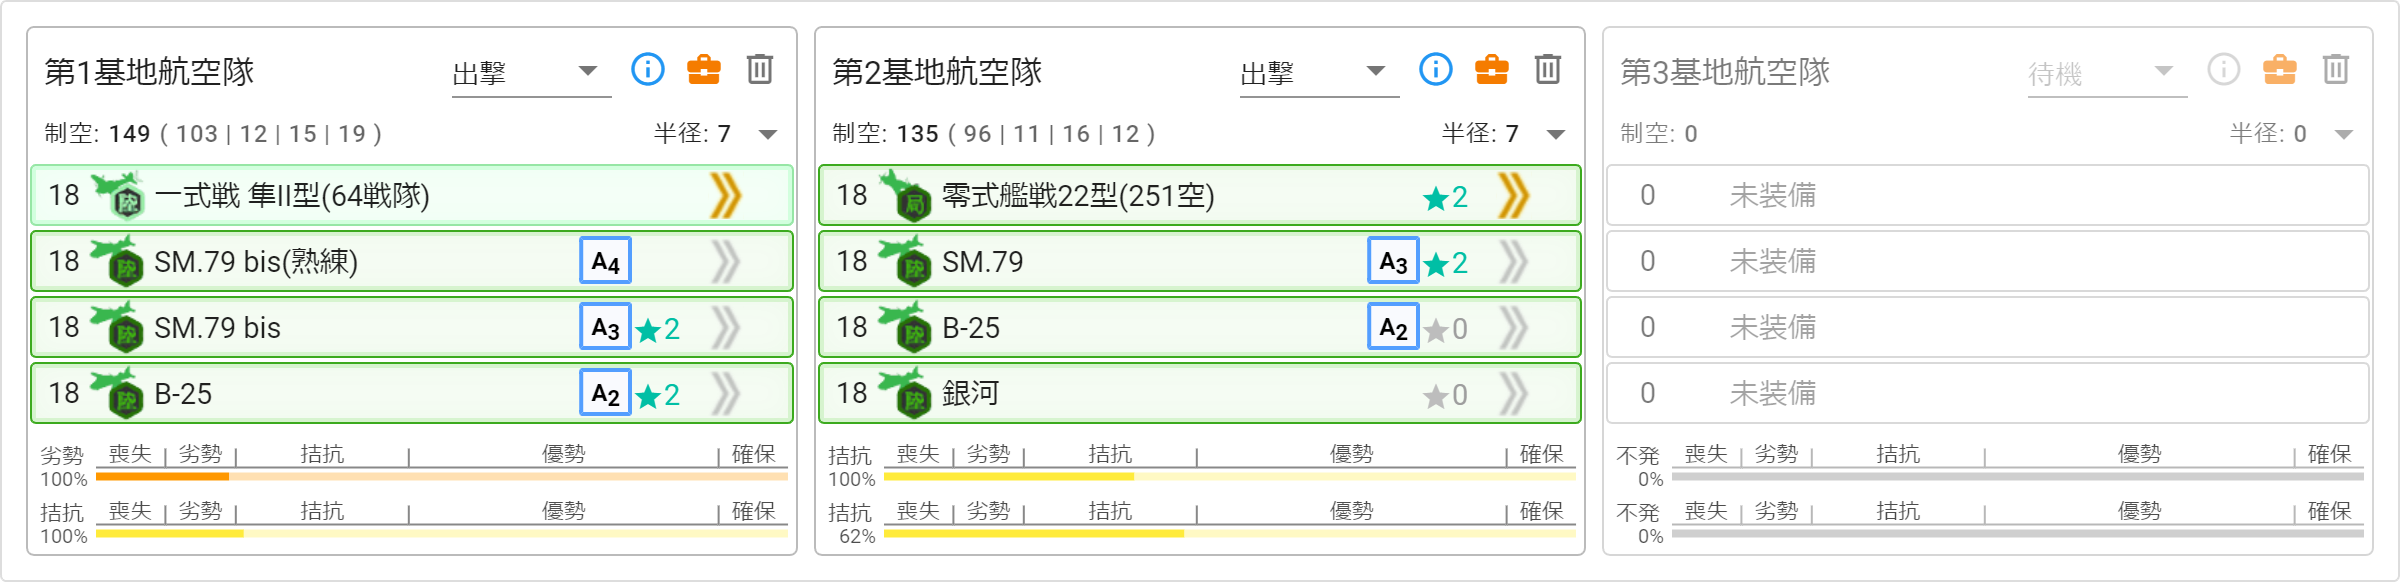Click orange briefcase preset icon in 第2基地航空隊
The width and height of the screenshot is (2400, 582).
pyautogui.click(x=1492, y=69)
